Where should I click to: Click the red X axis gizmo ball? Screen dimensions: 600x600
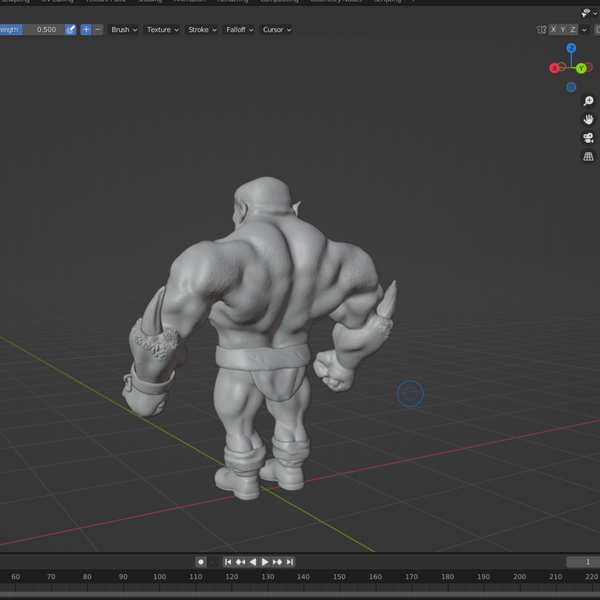pos(554,68)
